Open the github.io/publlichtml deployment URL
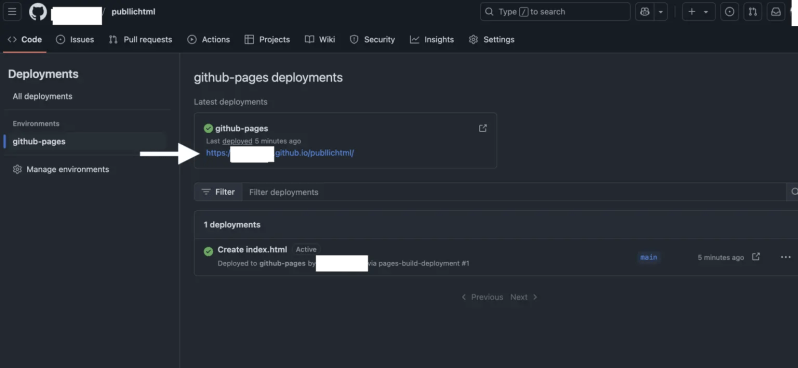The width and height of the screenshot is (798, 368). click(280, 153)
